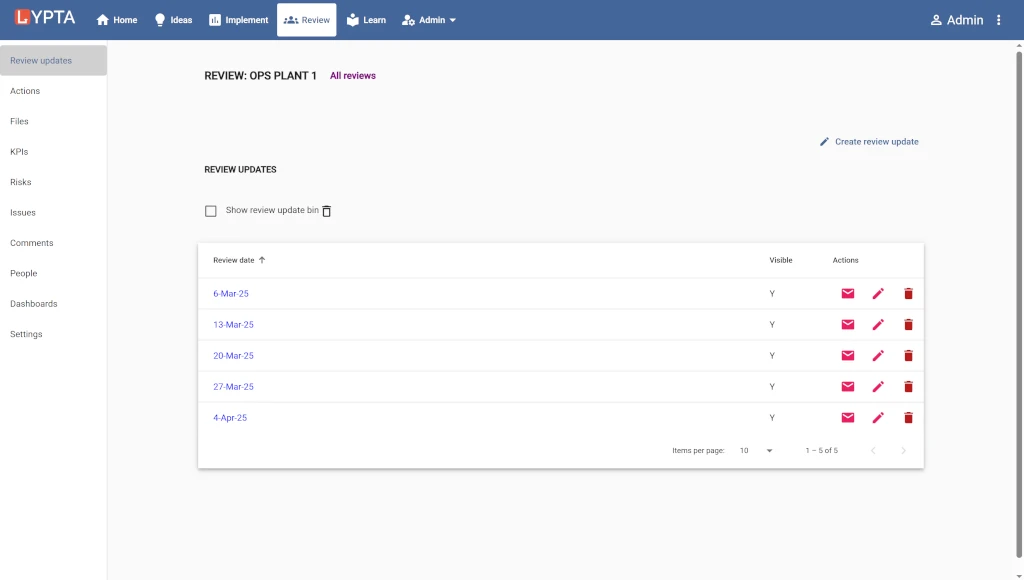Delete the 6-Mar-25 review update
This screenshot has height=580, width=1024.
coord(908,294)
